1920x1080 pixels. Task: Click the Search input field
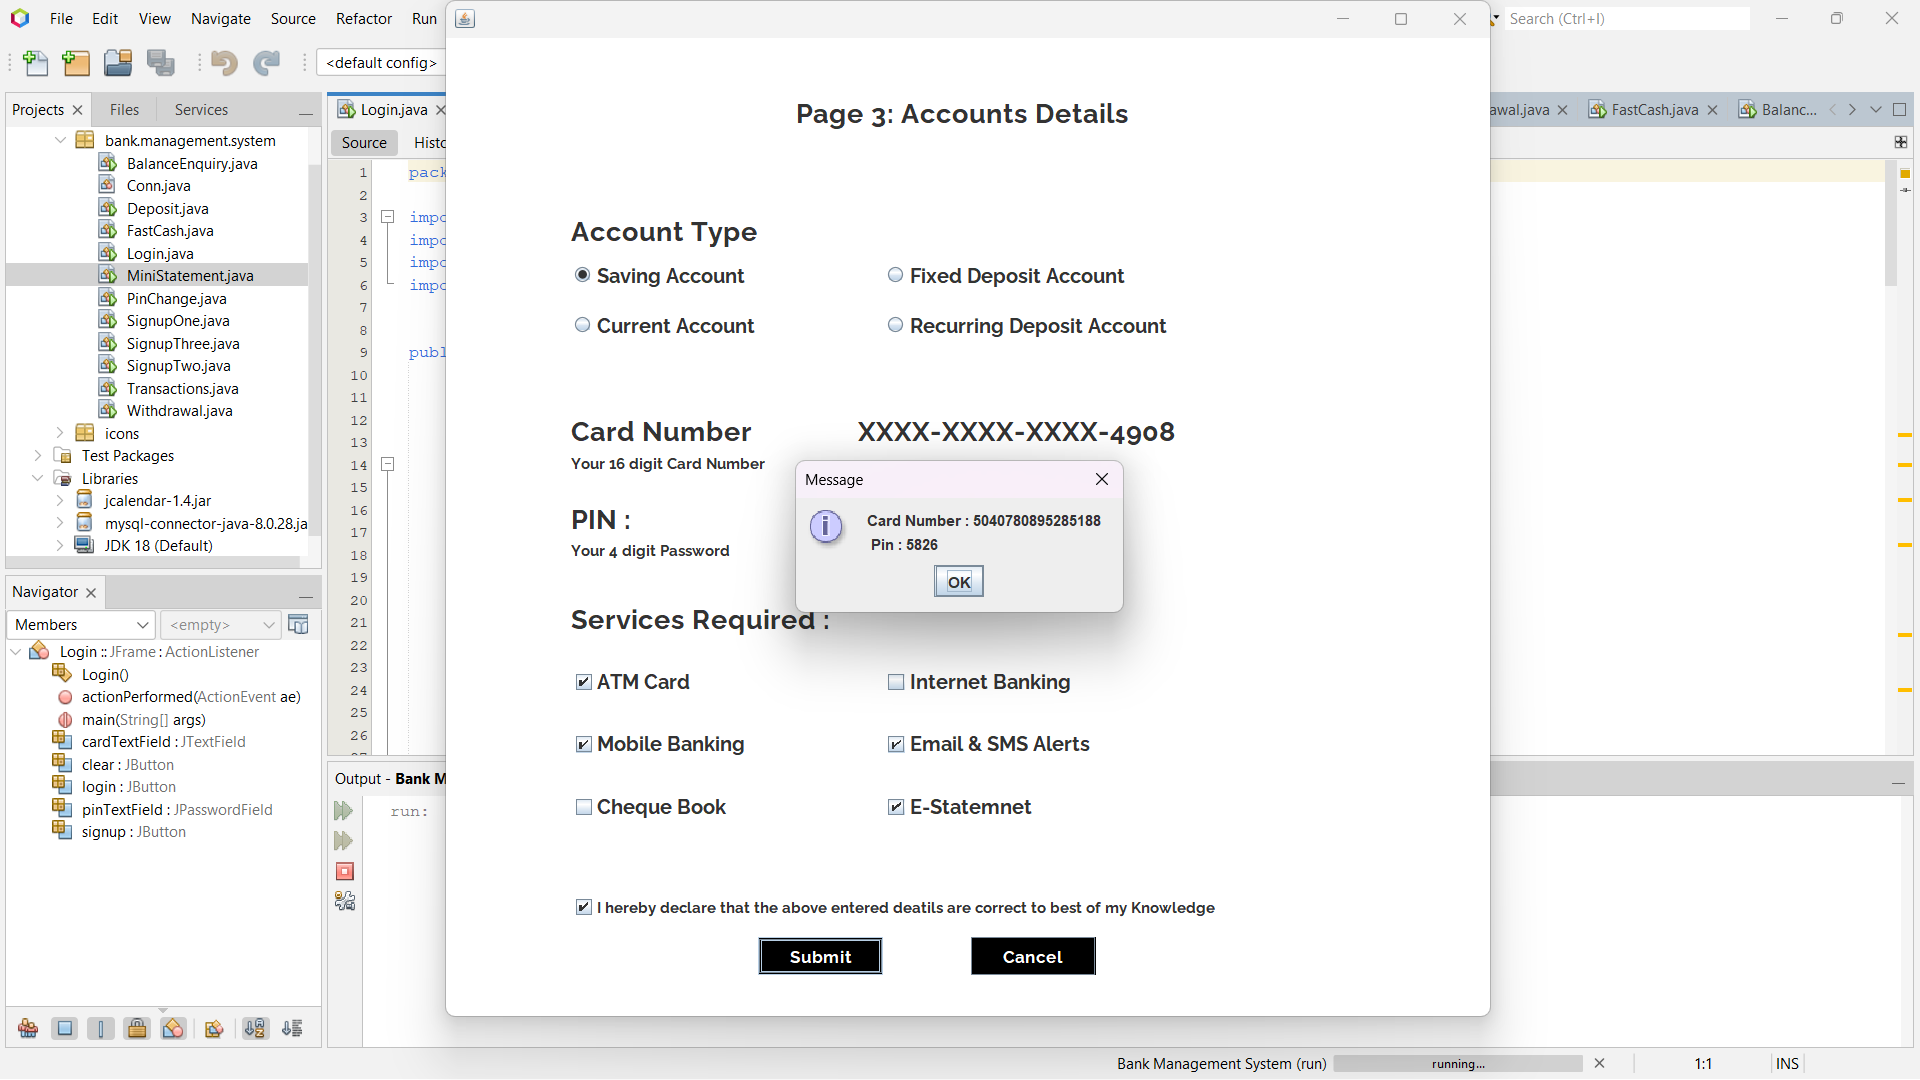1626,18
